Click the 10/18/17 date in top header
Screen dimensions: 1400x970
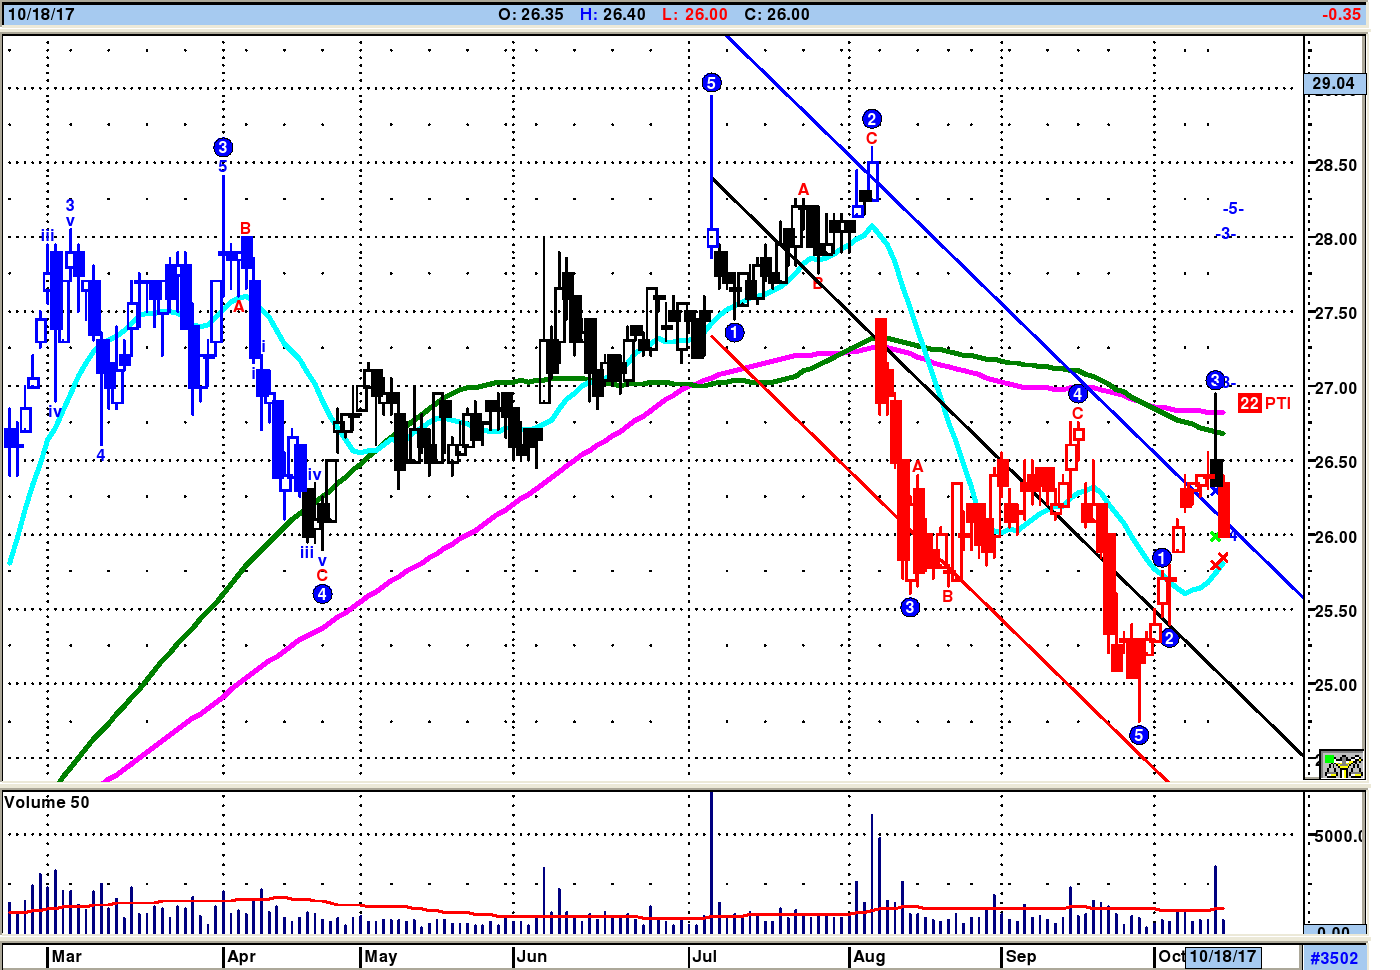point(41,14)
